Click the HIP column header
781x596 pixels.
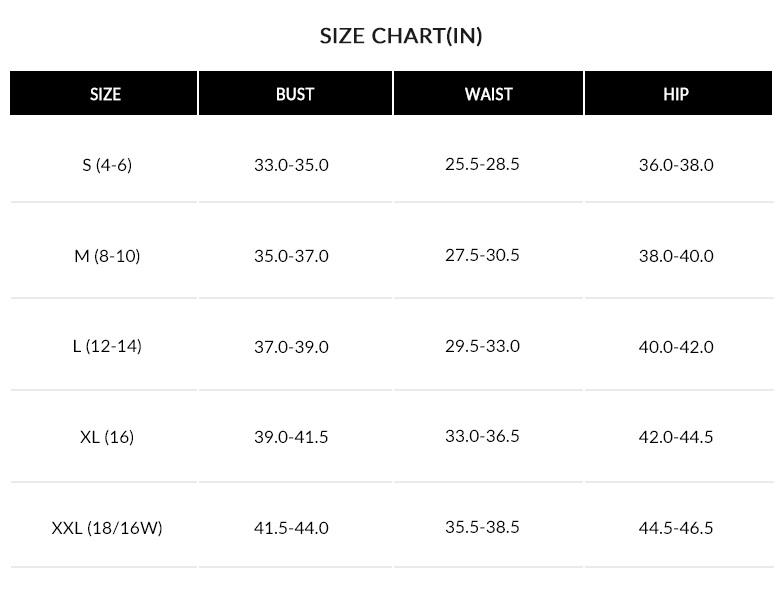click(676, 94)
